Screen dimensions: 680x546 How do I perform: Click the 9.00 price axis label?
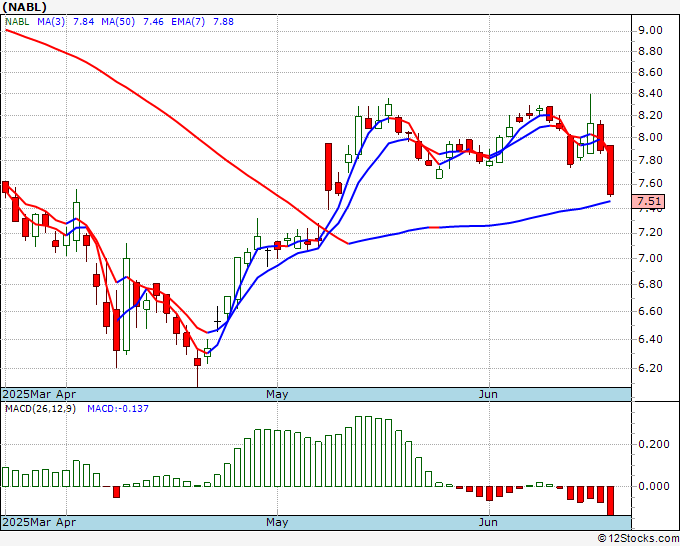click(650, 30)
